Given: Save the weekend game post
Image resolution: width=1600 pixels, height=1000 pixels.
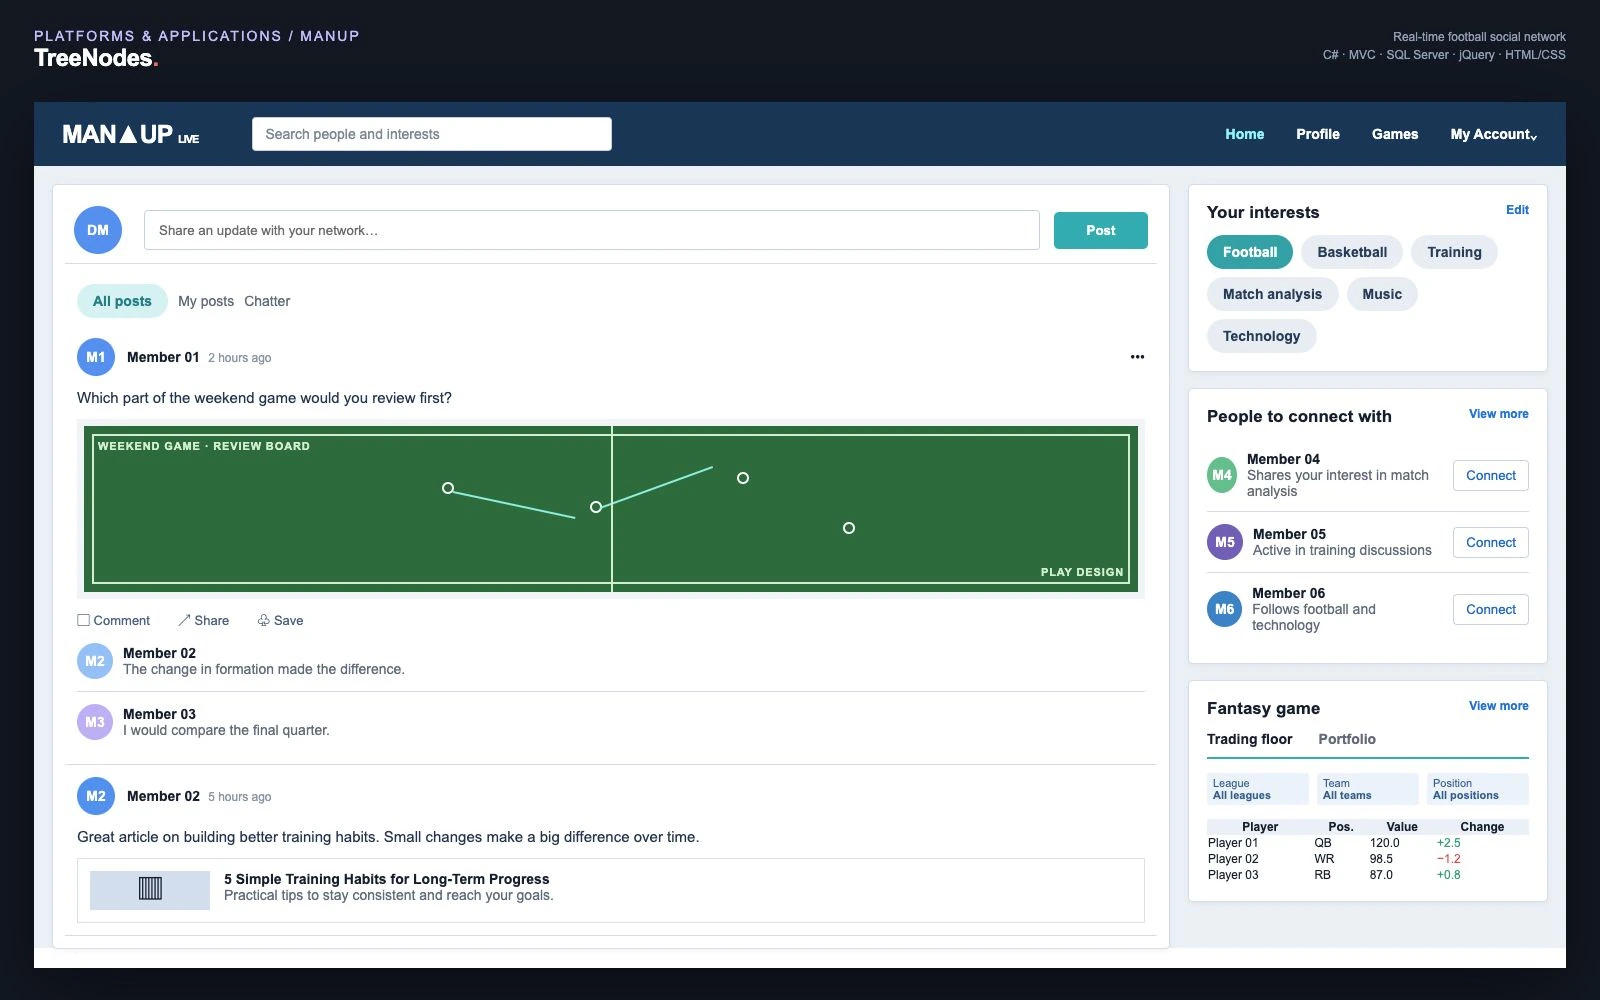Looking at the screenshot, I should point(280,620).
